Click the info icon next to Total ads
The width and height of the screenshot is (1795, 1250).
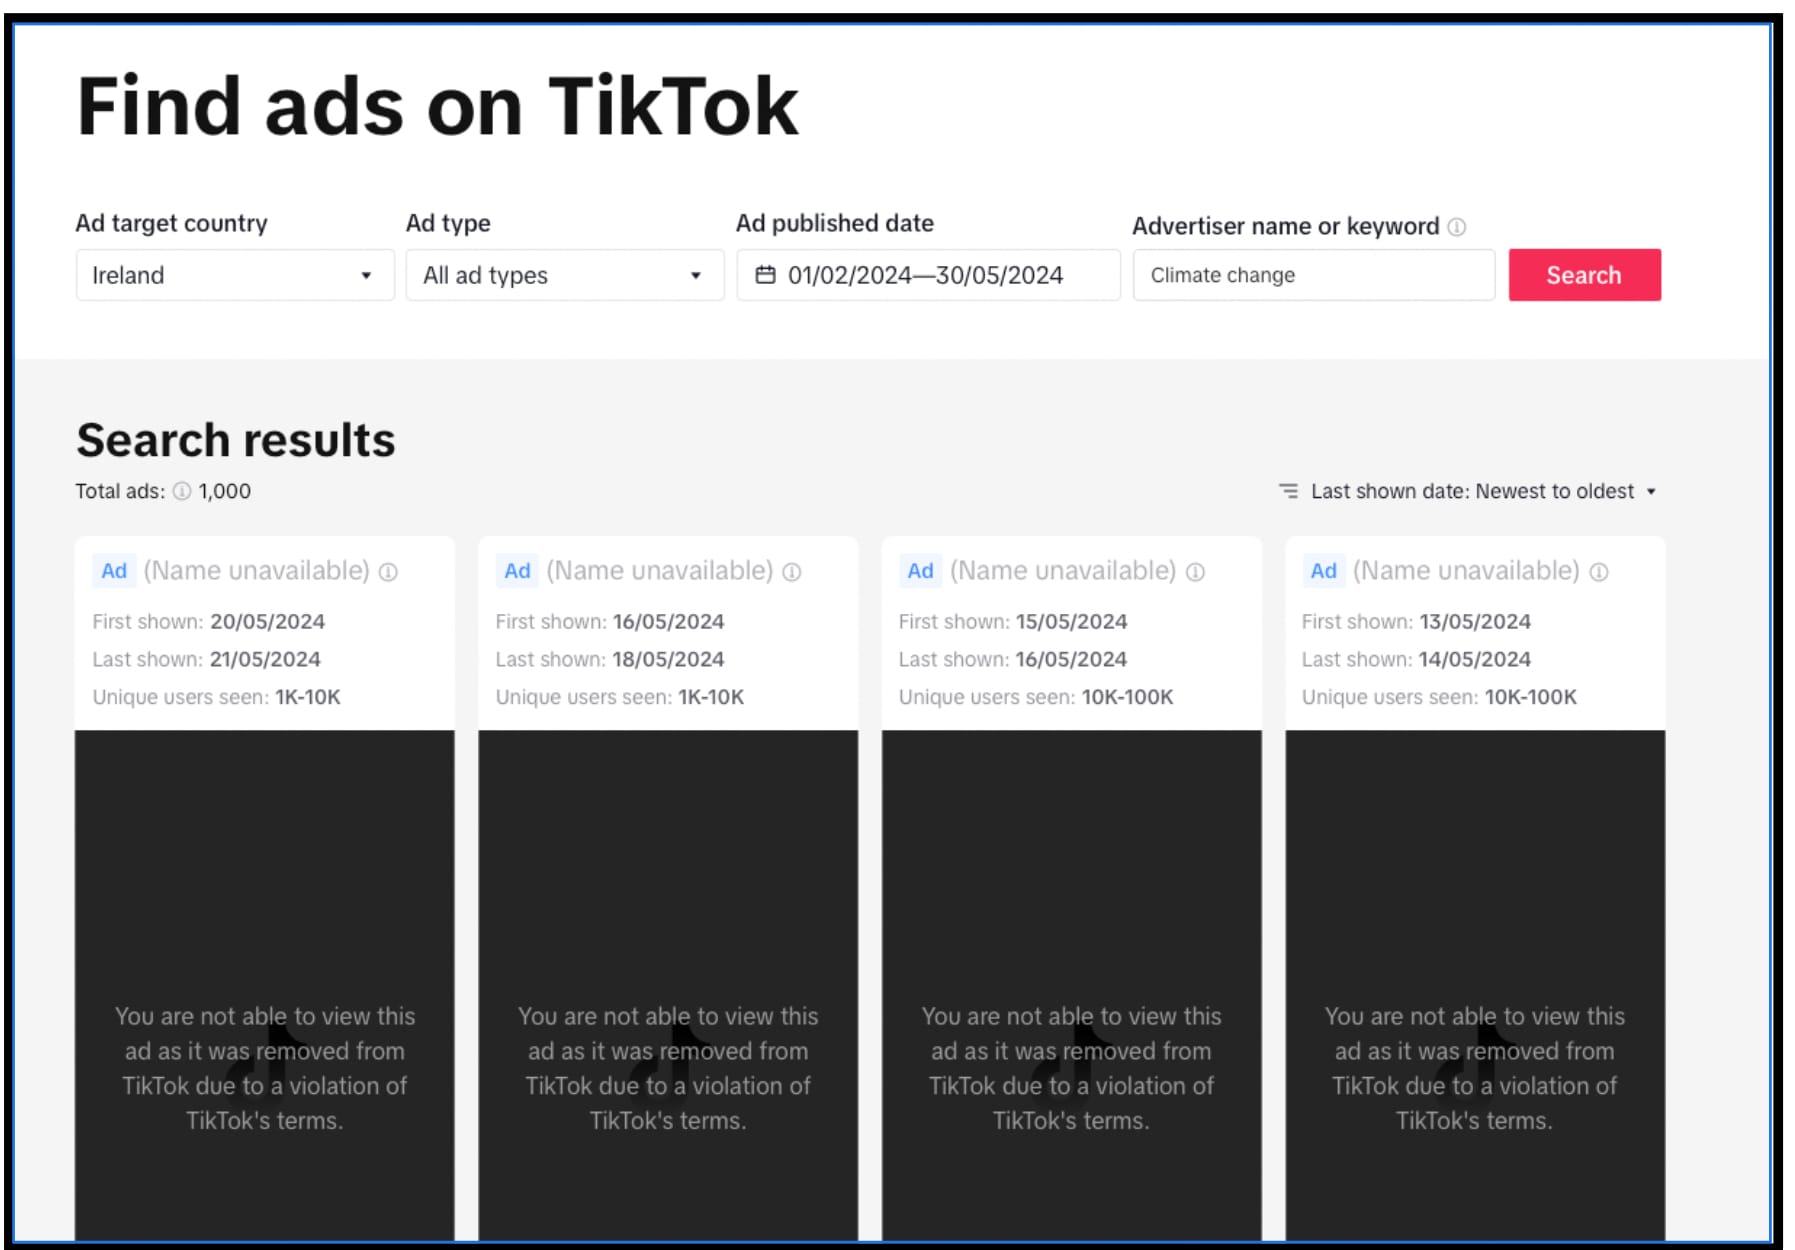click(182, 491)
